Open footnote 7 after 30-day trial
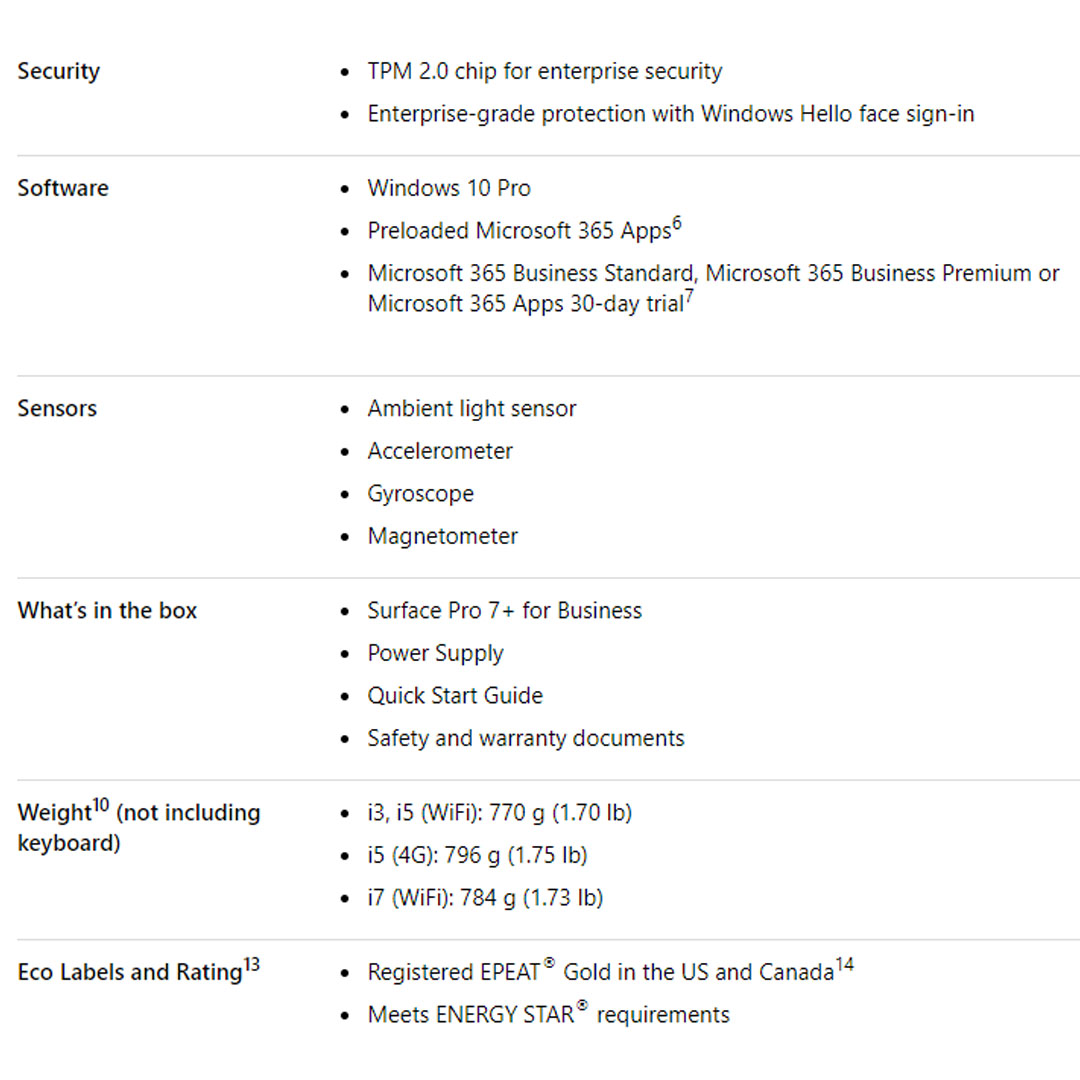This screenshot has height=1080, width=1080. (x=689, y=296)
